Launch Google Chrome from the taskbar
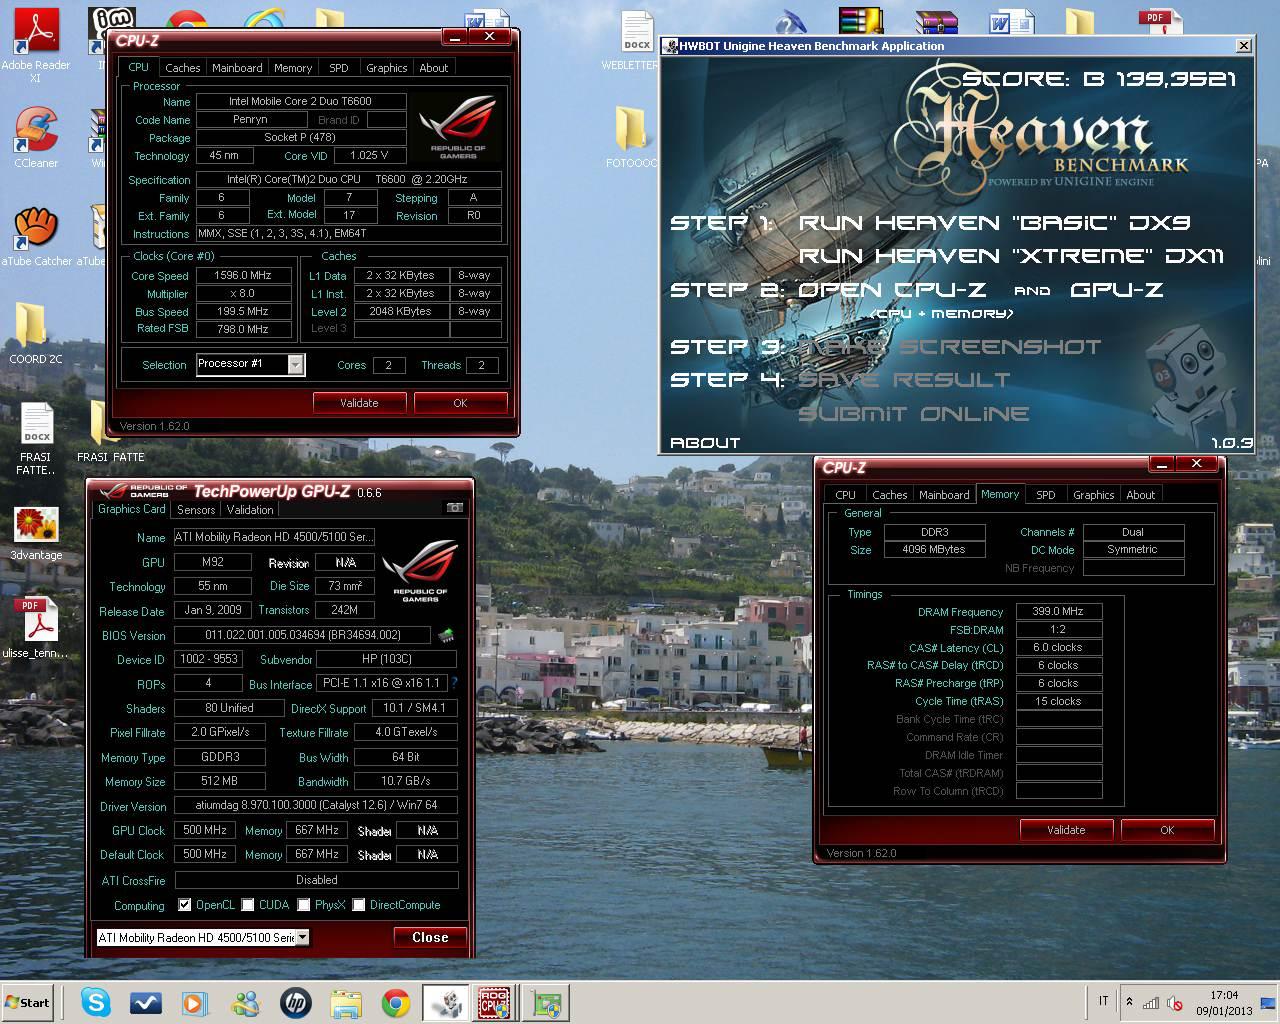 pos(396,1002)
